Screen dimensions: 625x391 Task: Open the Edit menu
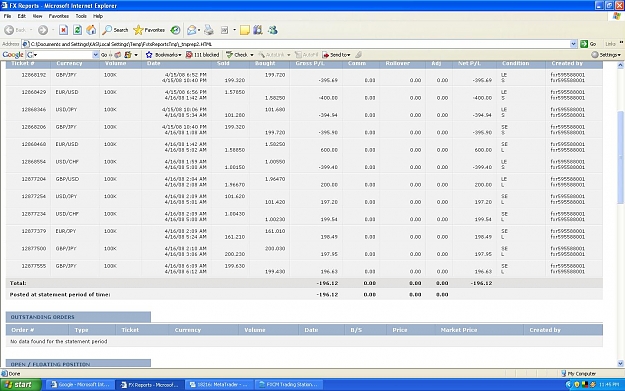tap(22, 16)
